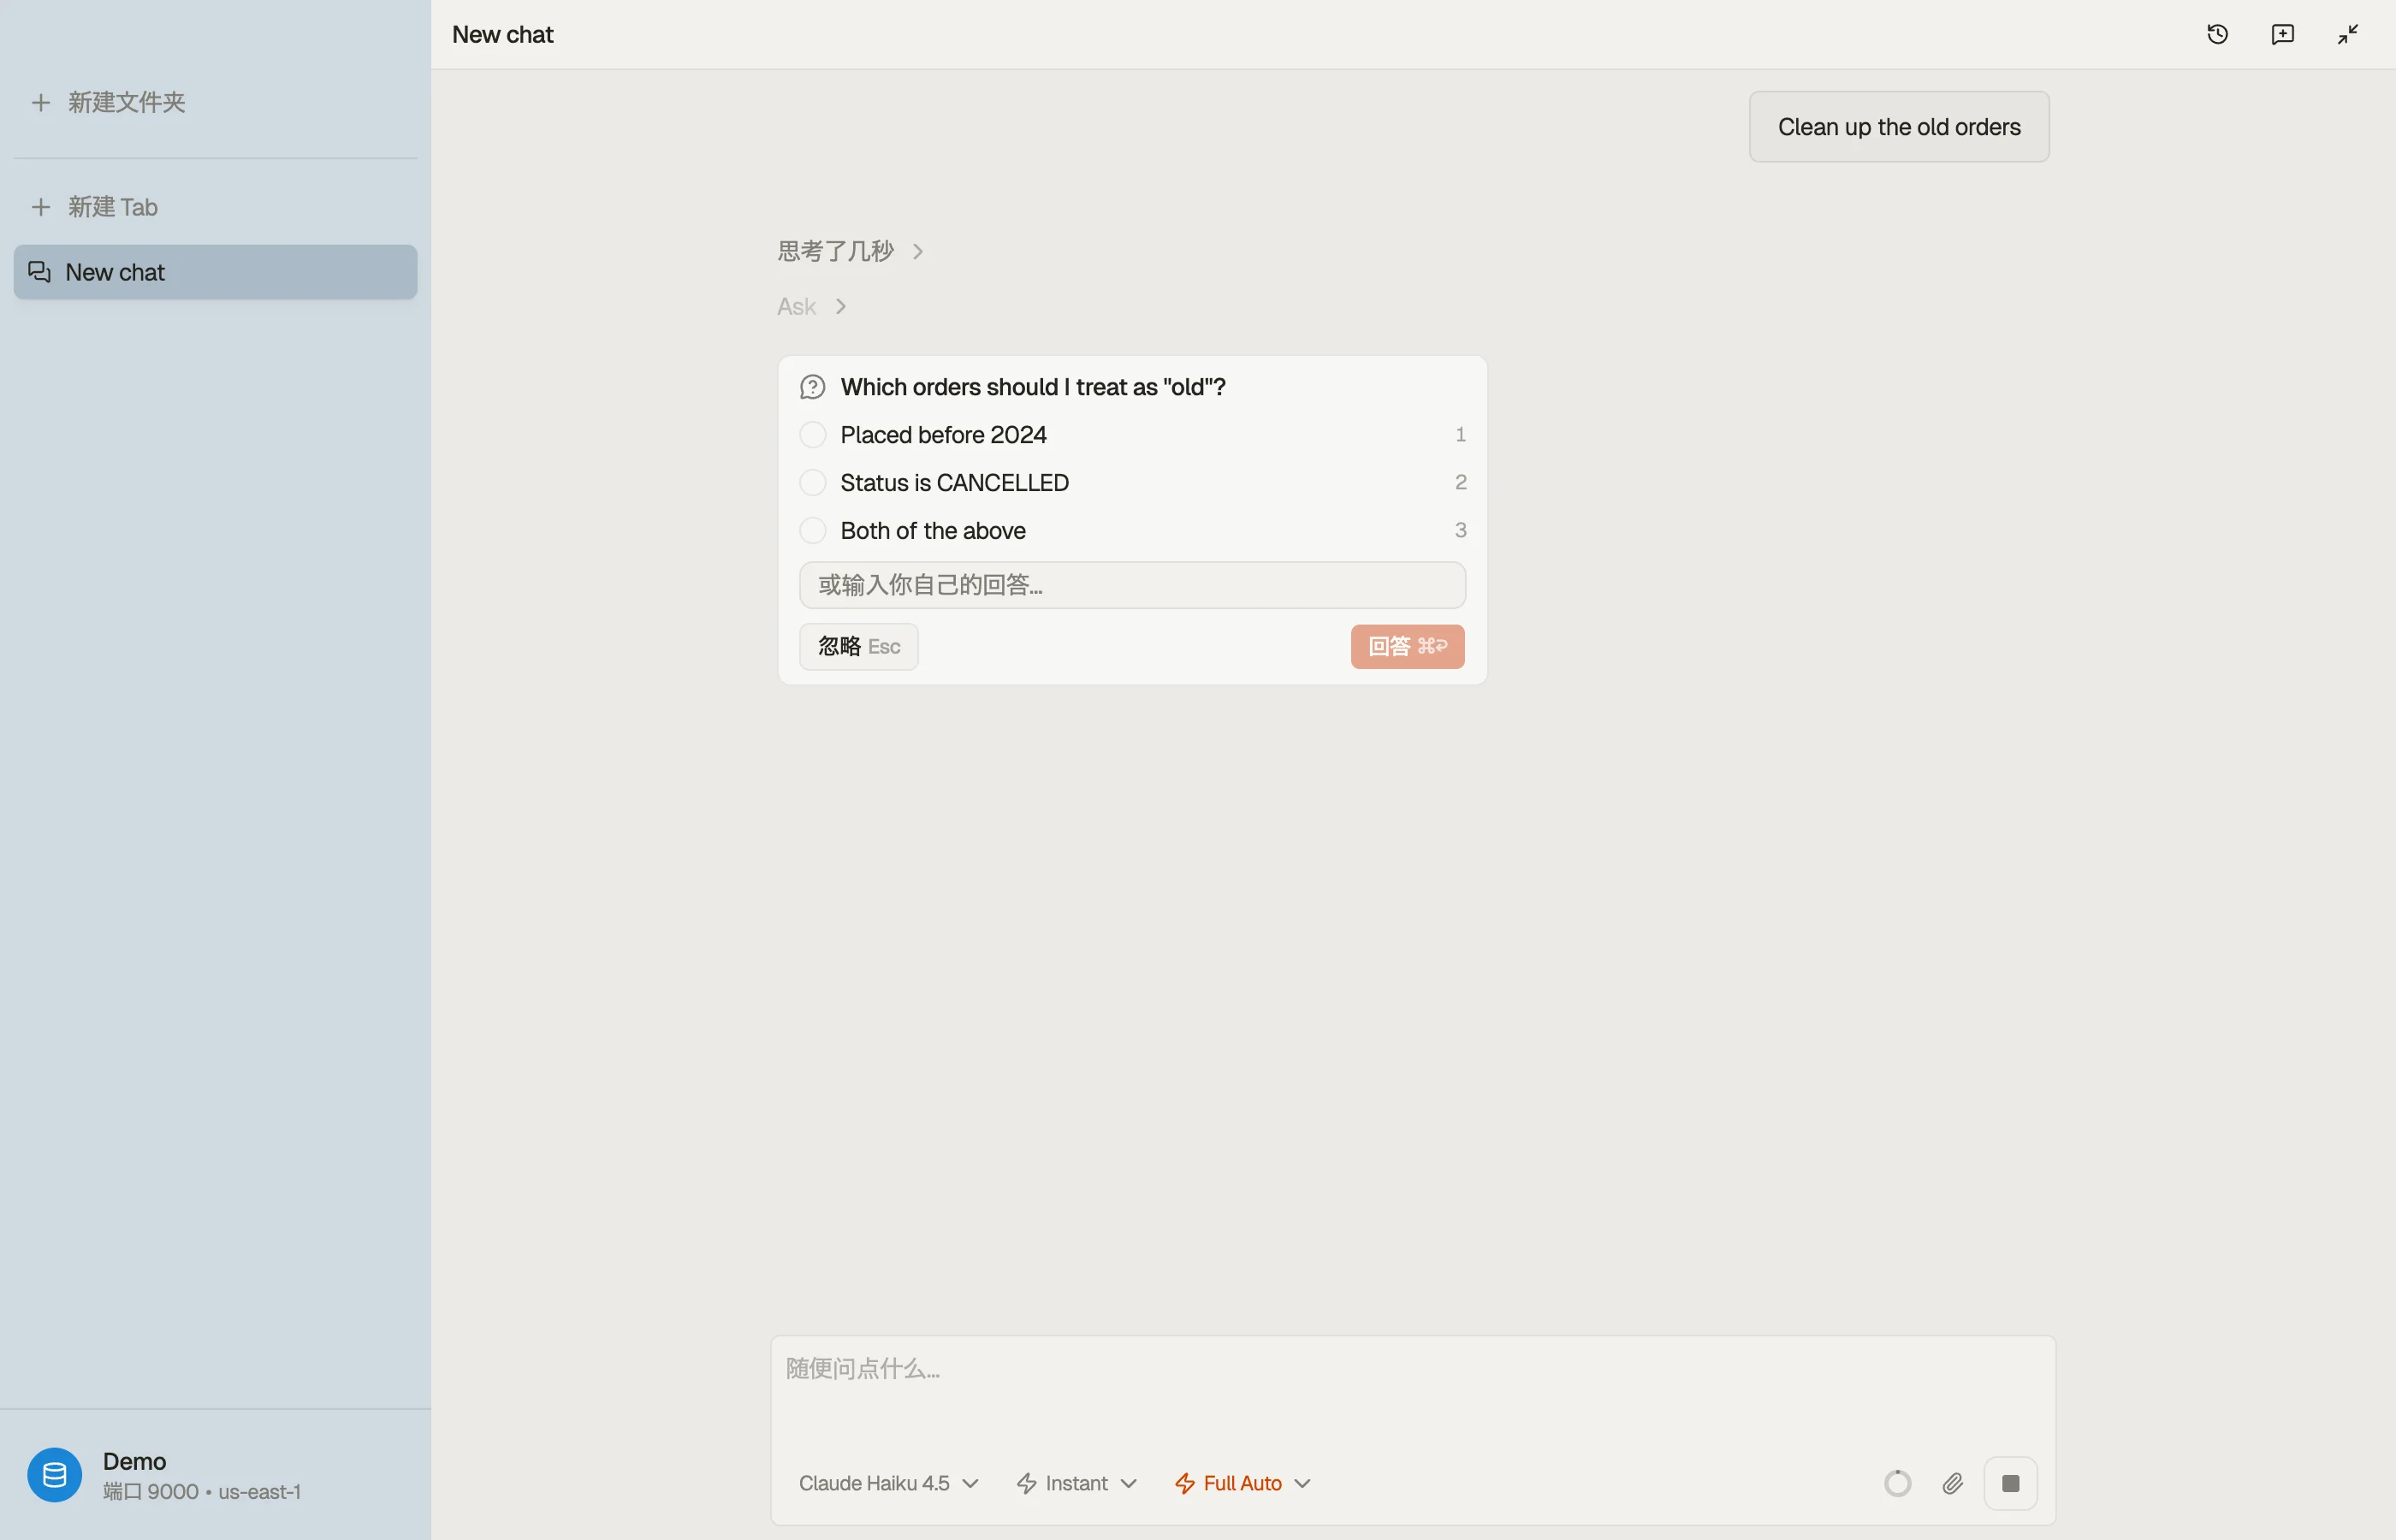Stop generation with the square stop button
The width and height of the screenshot is (2396, 1540).
(x=2010, y=1483)
